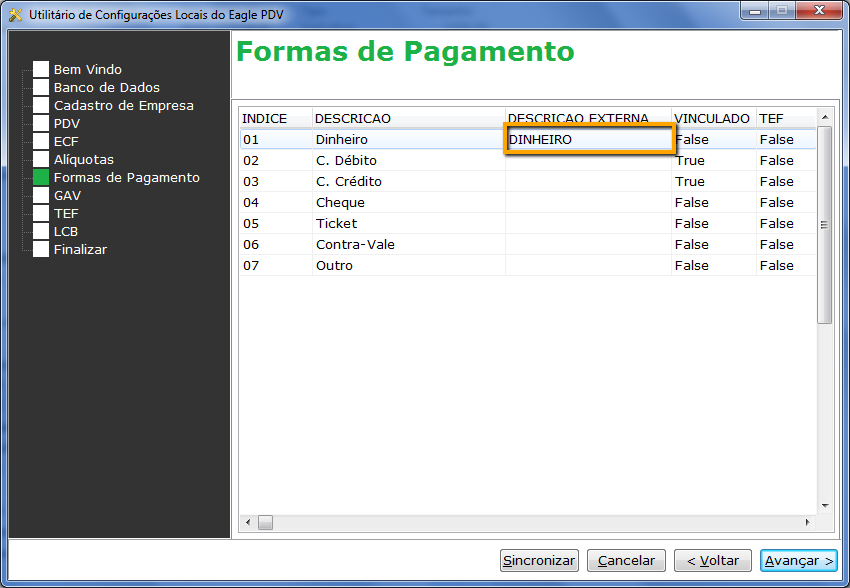Click the vertical scrollbar up arrow

tap(825, 117)
